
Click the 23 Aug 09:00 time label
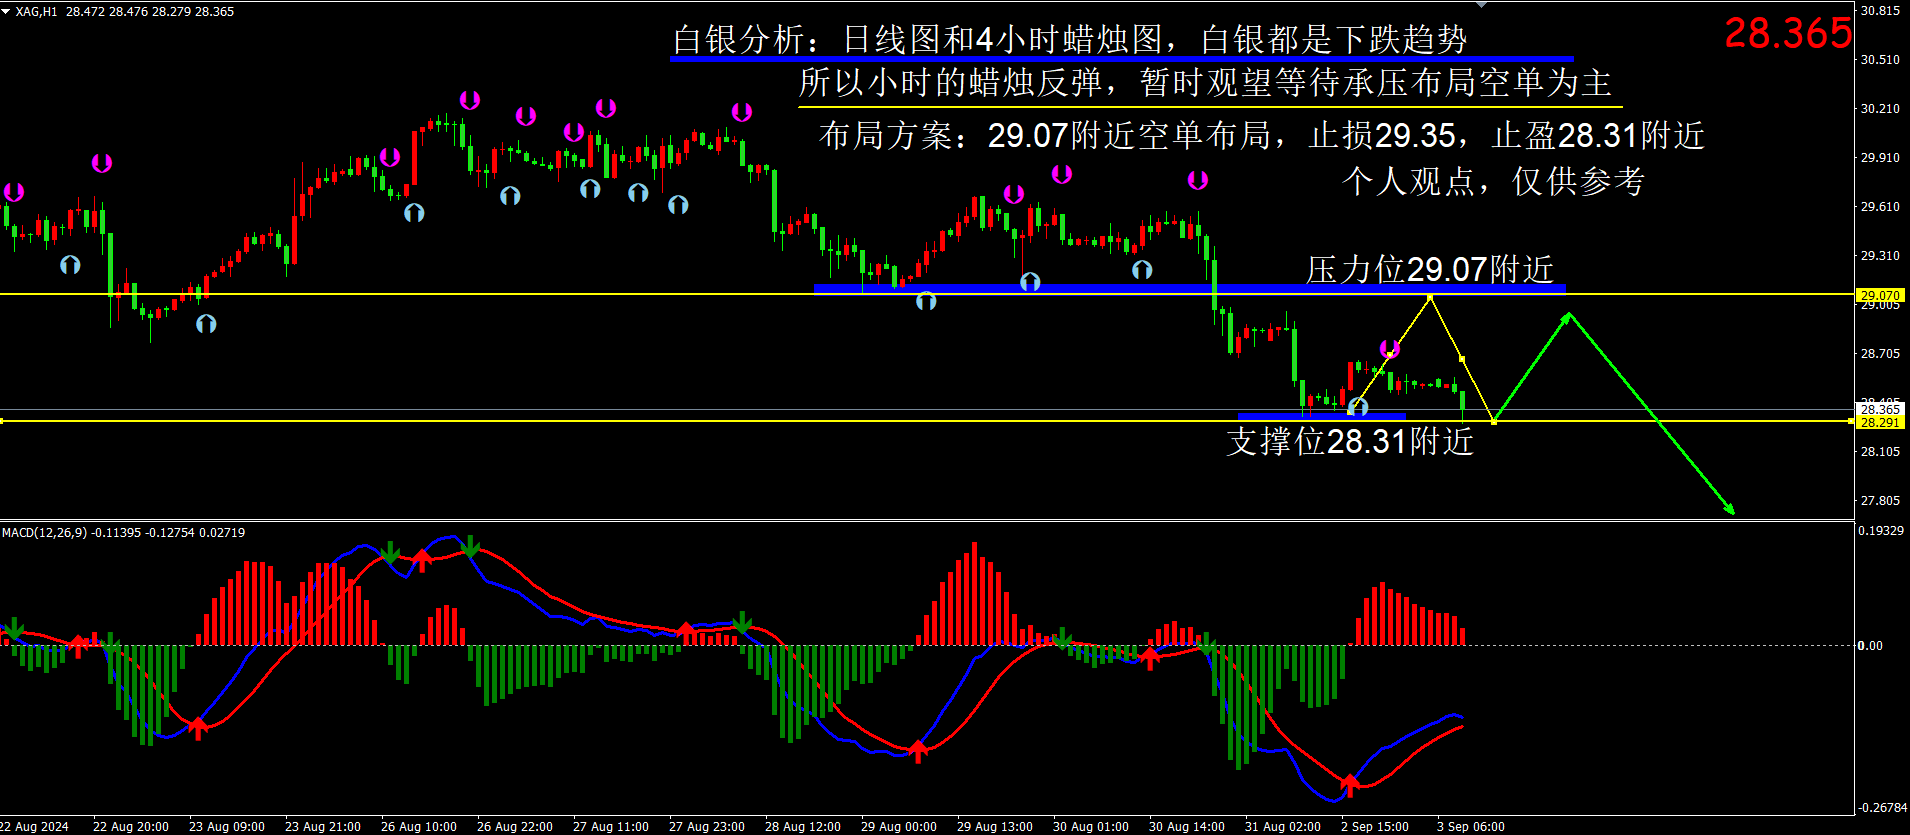click(x=227, y=827)
